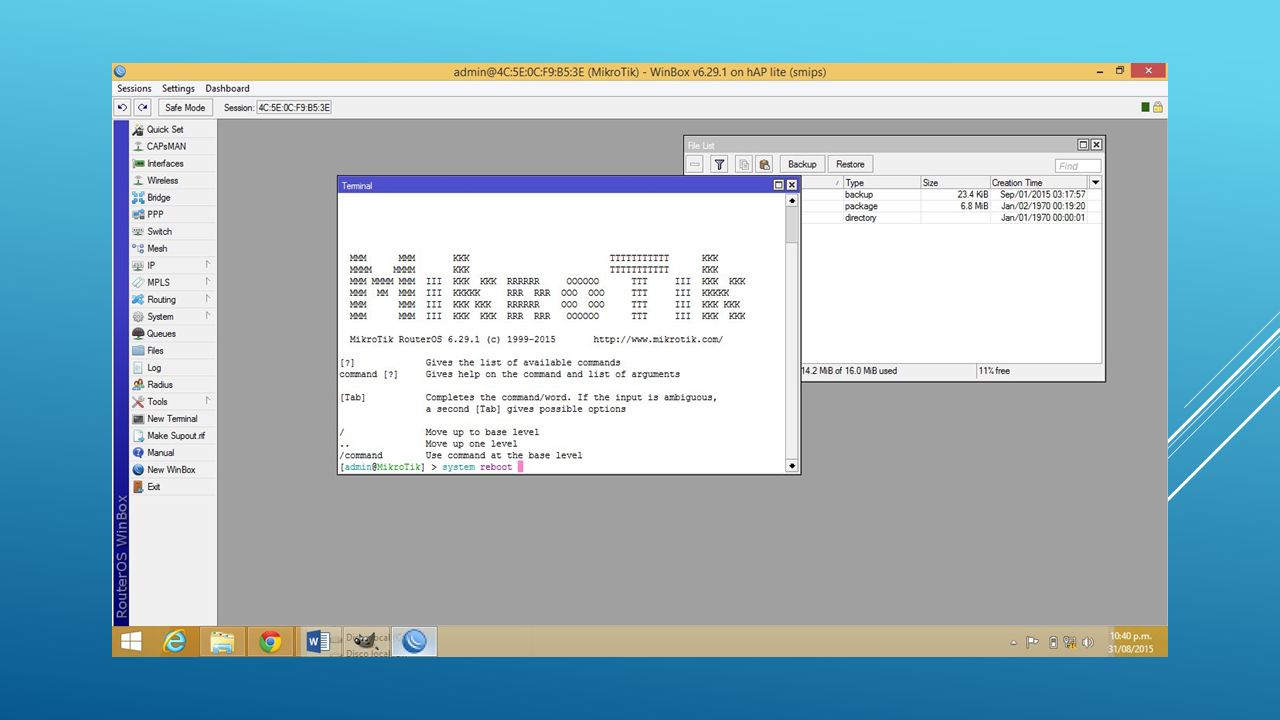Select the package file row

click(944, 206)
